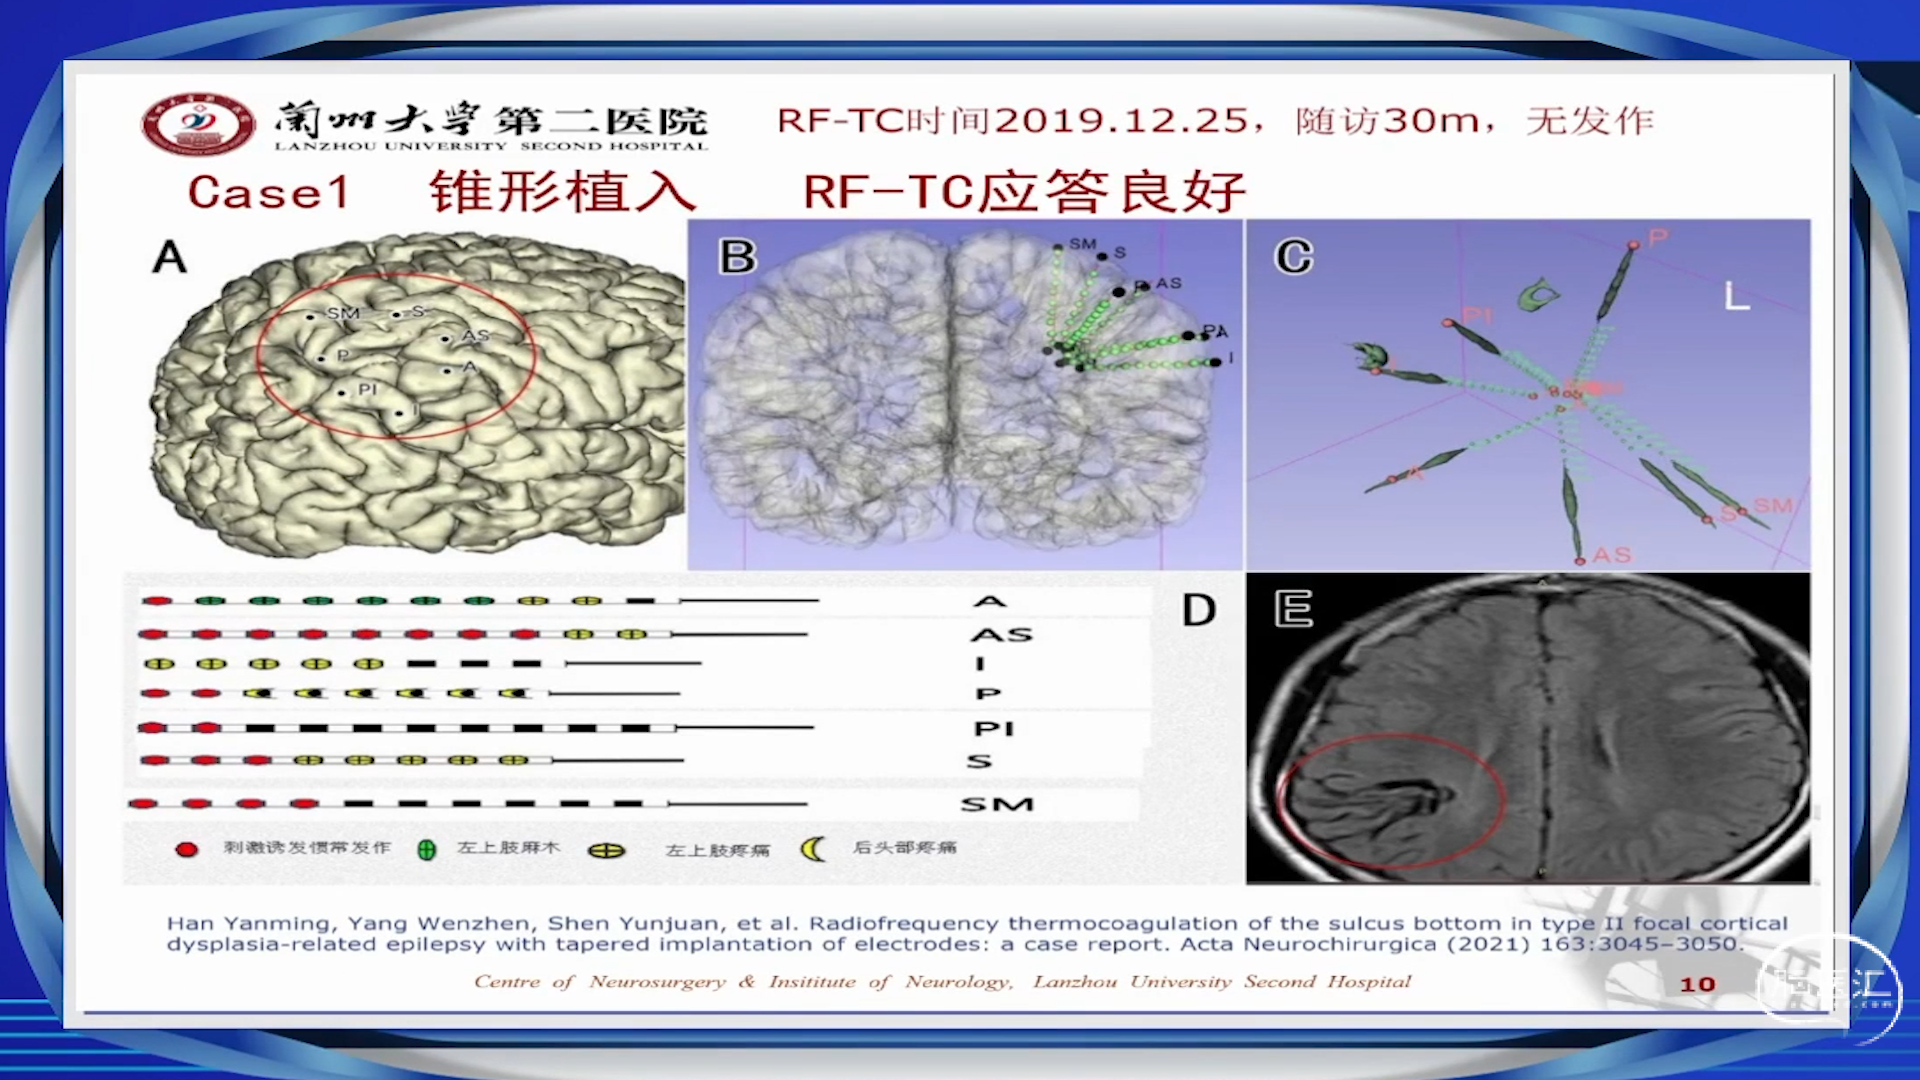Click the AS electrode row label

1001,635
